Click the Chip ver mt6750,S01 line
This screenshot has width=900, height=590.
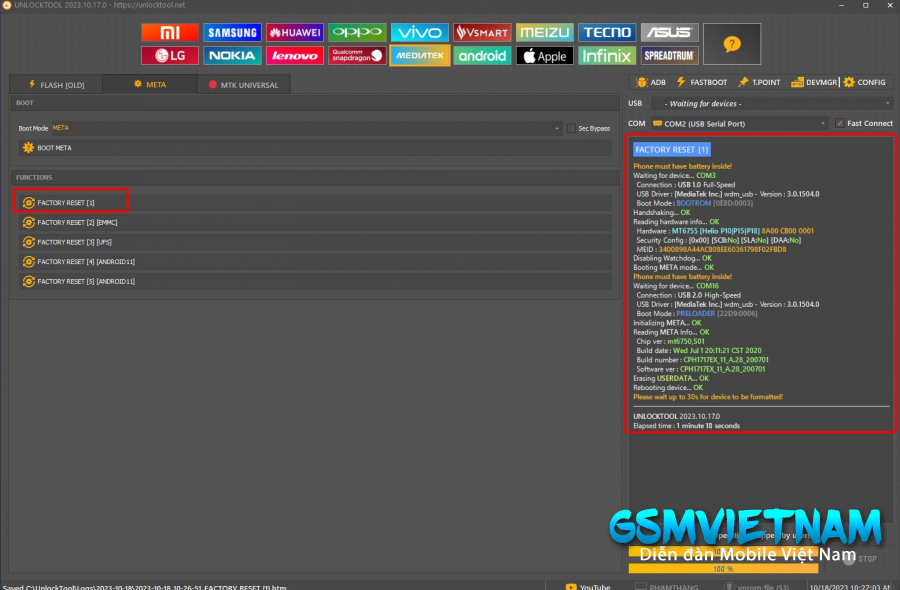[x=670, y=341]
